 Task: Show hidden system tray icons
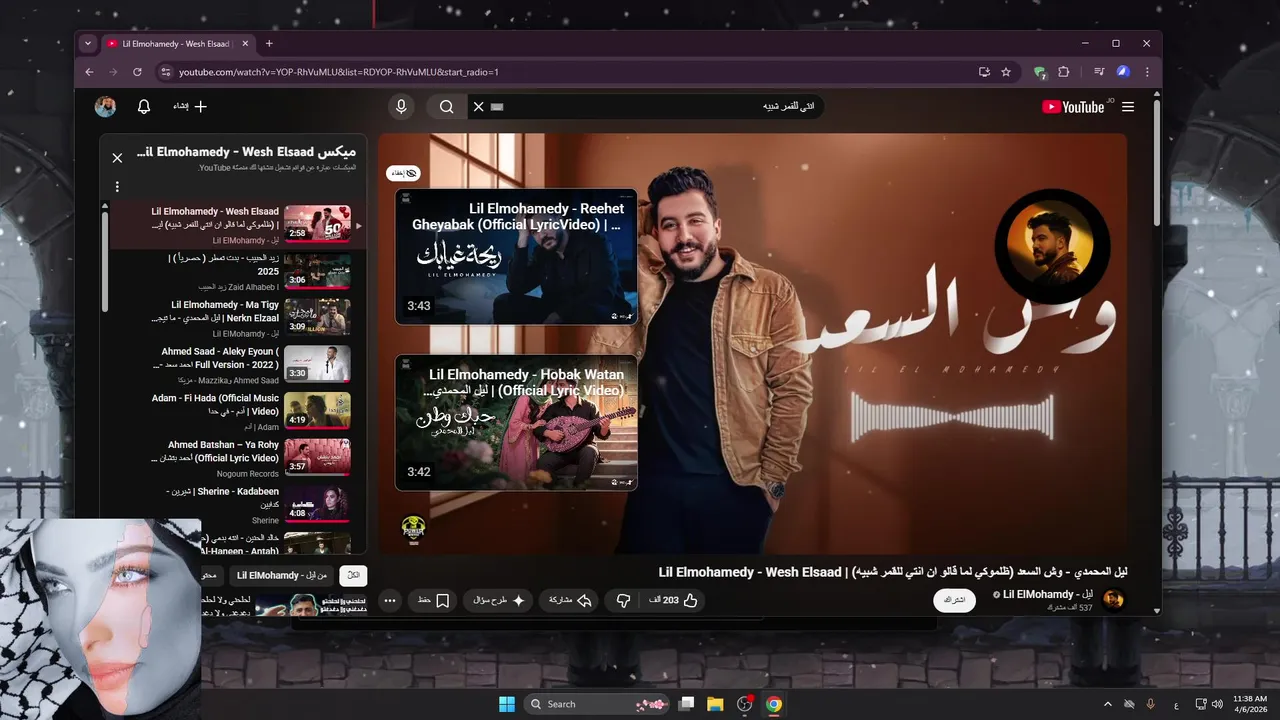click(1107, 704)
